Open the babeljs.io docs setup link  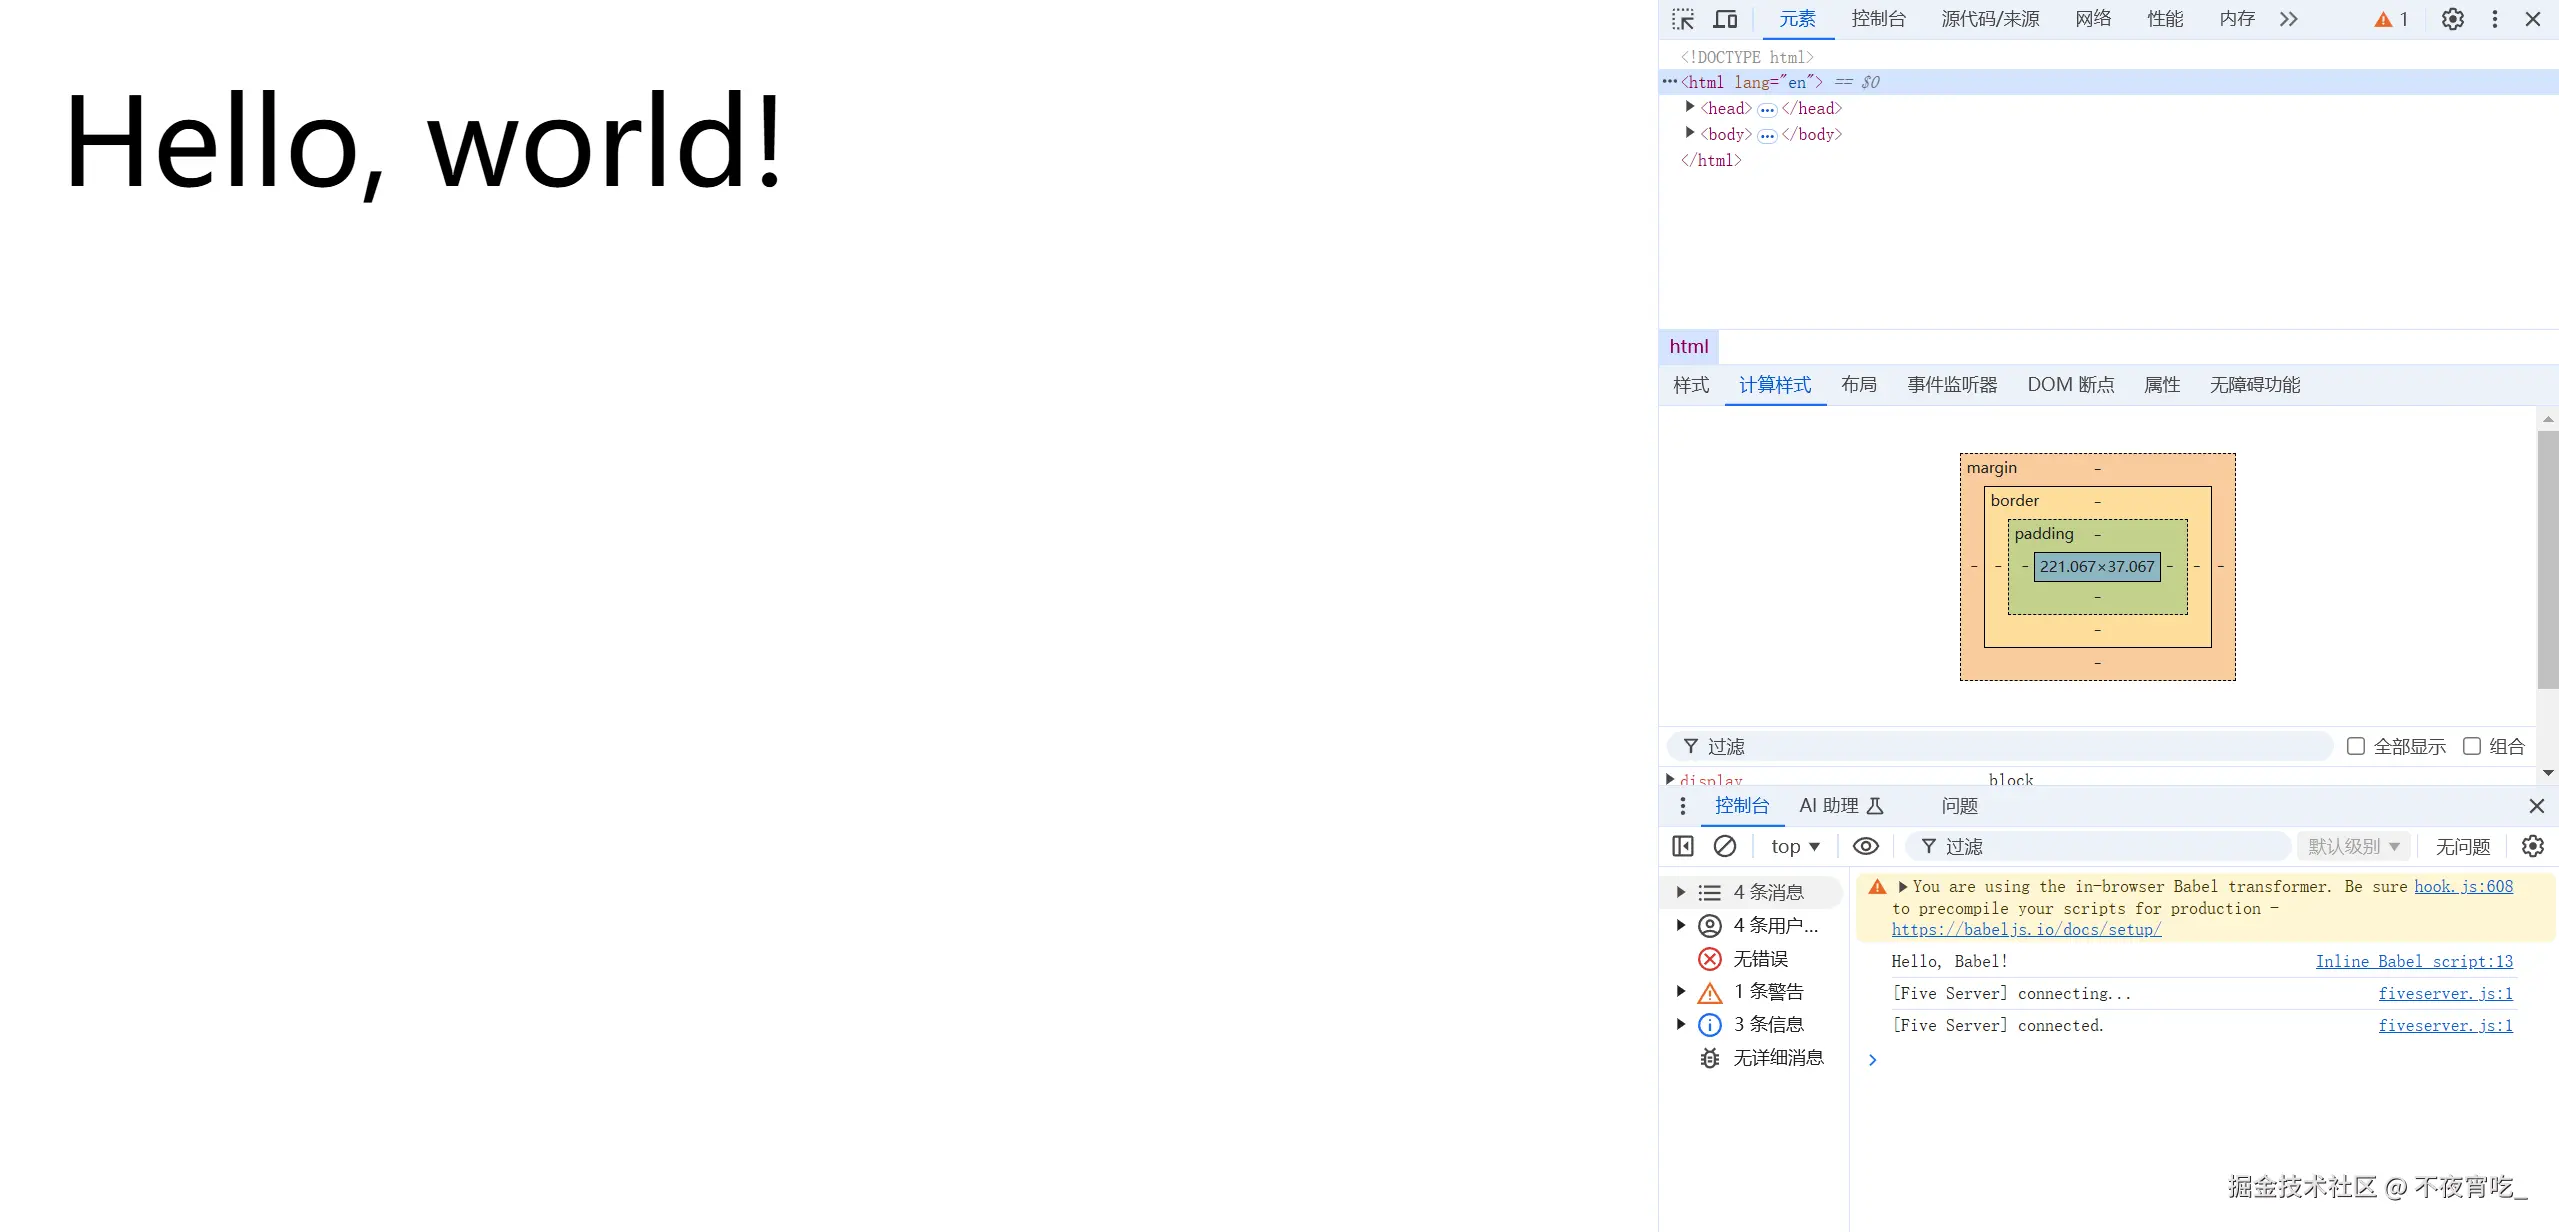pos(2026,929)
